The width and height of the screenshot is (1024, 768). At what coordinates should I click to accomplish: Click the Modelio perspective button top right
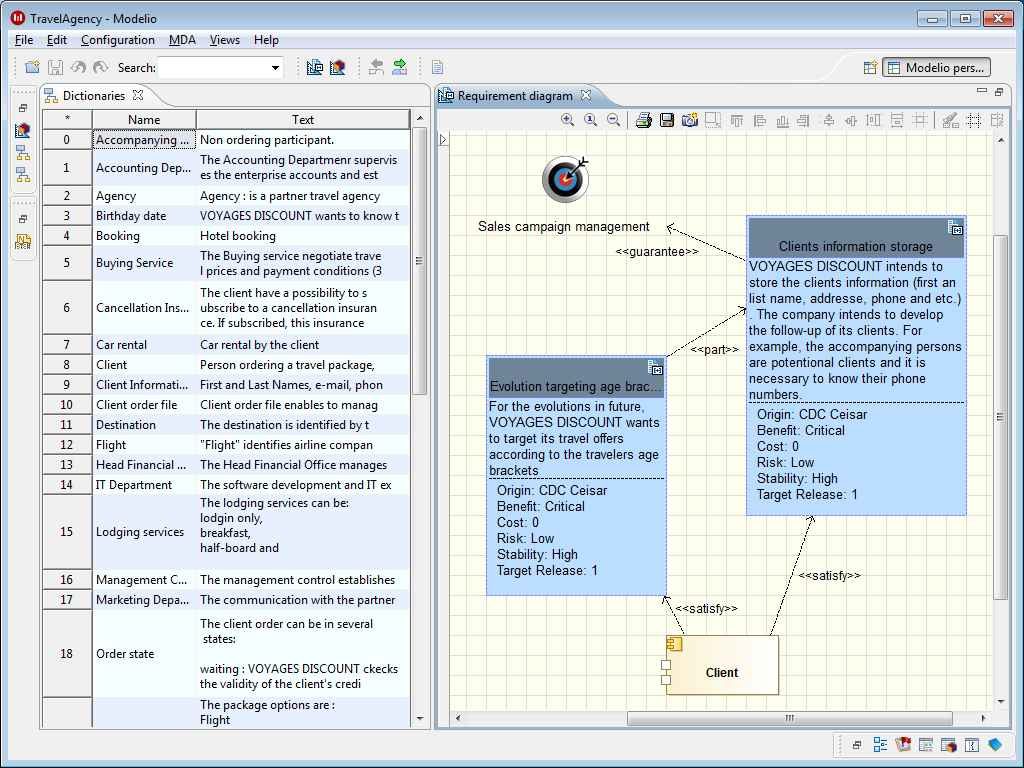click(x=936, y=68)
